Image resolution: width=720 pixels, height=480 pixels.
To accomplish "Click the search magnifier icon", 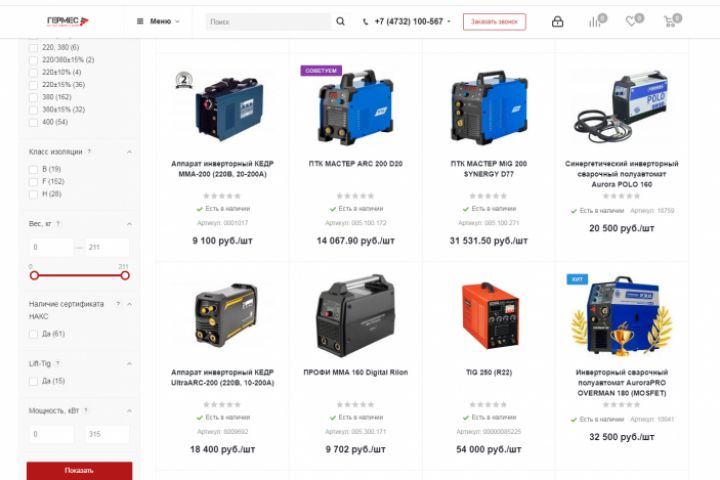I will point(340,21).
